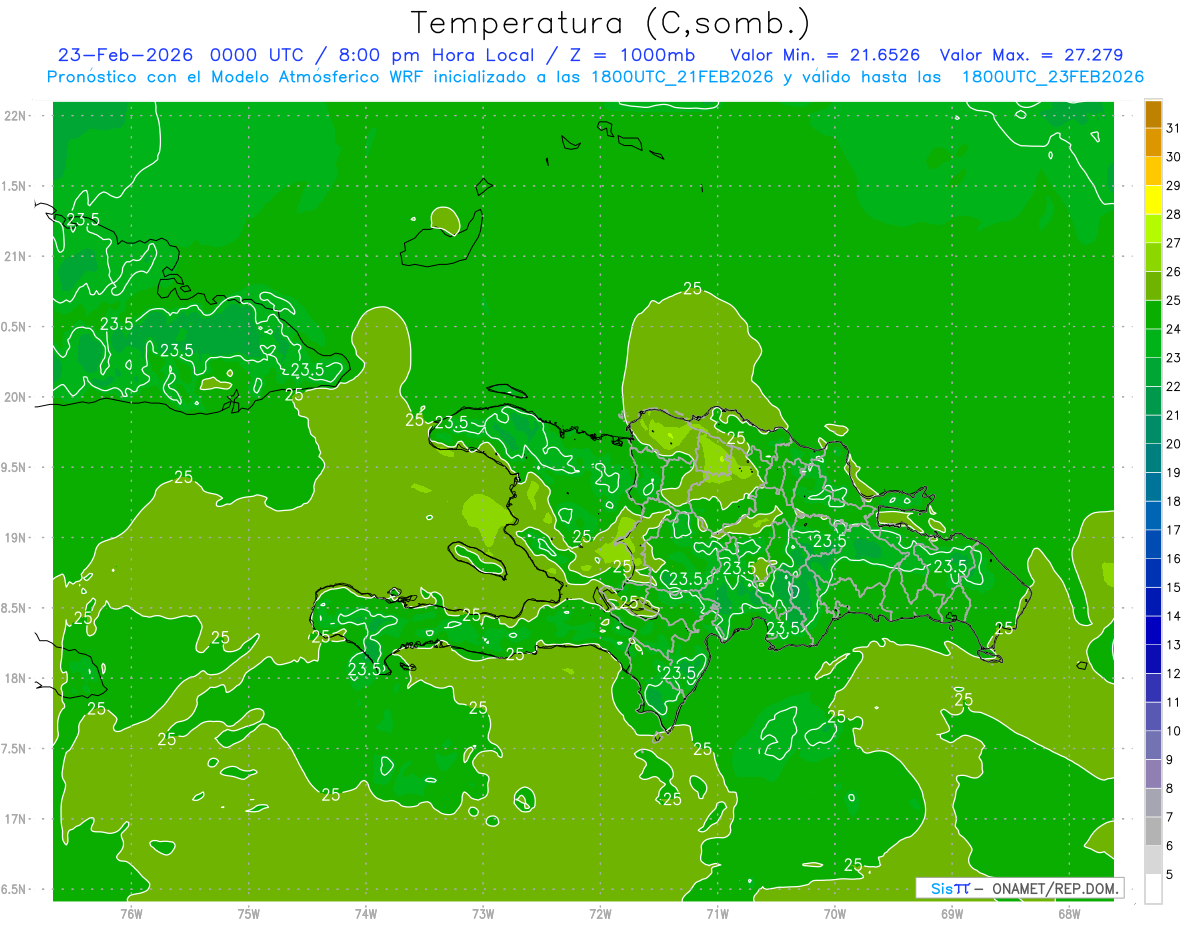The width and height of the screenshot is (1200, 927).
Task: Click the "72W" longitude axis label
Action: coord(600,913)
